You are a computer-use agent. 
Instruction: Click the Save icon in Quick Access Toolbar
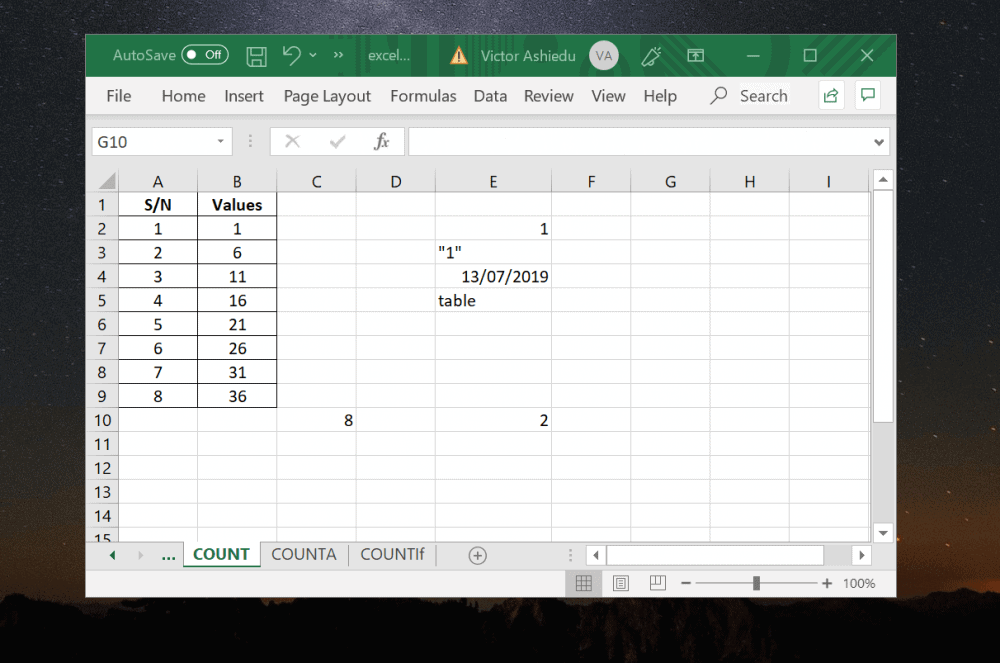pos(256,56)
